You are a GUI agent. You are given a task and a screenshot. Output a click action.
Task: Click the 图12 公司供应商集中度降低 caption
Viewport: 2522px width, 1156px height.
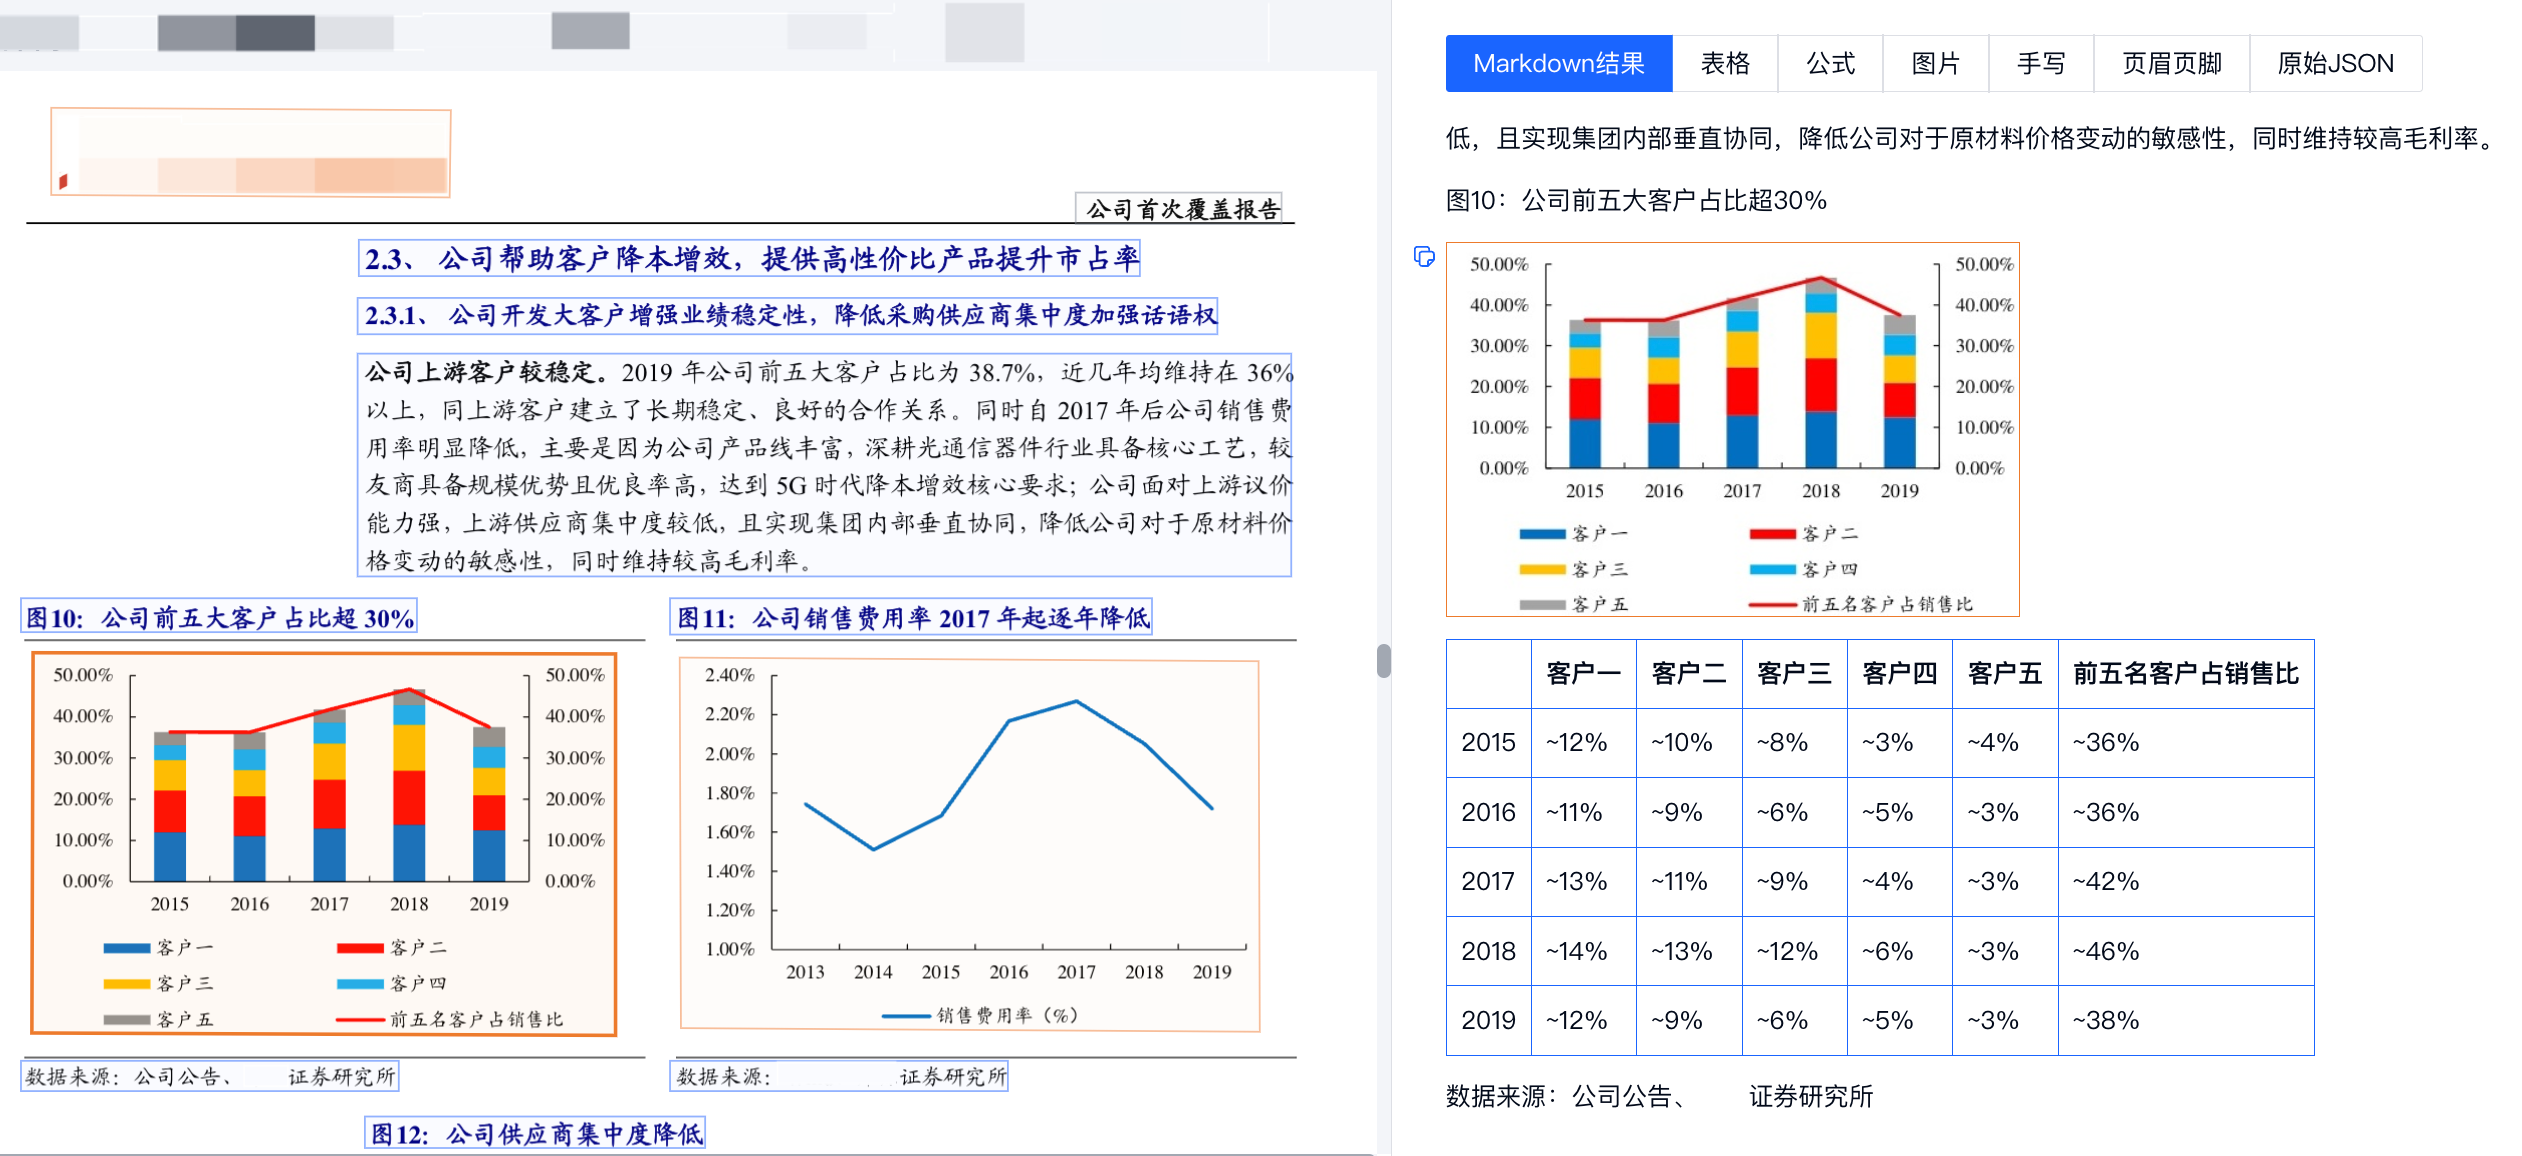click(x=535, y=1134)
